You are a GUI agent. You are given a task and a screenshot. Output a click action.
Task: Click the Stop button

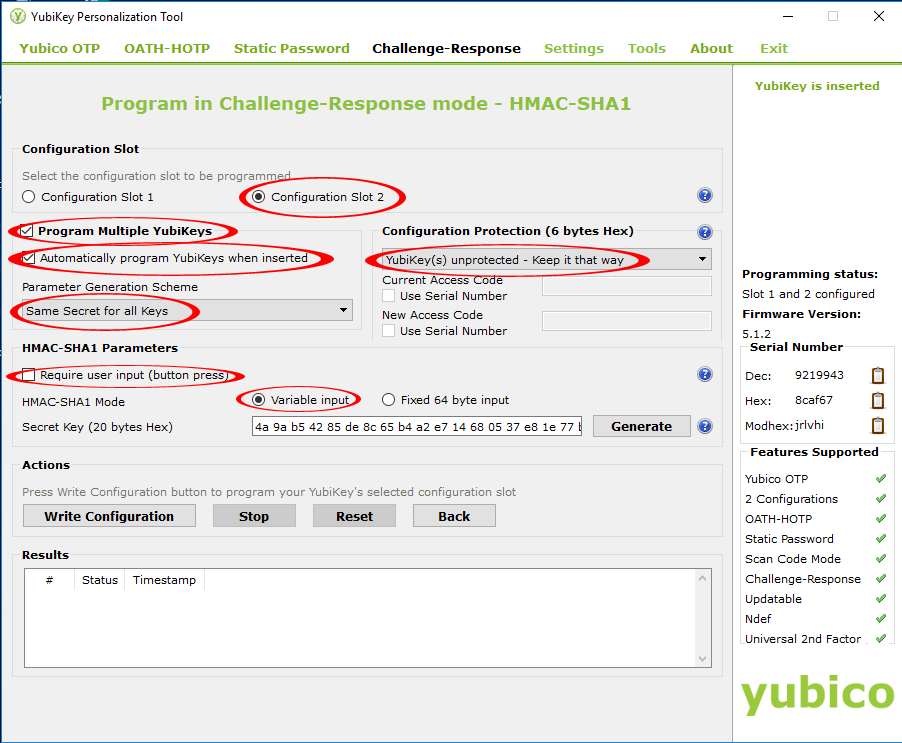(254, 516)
